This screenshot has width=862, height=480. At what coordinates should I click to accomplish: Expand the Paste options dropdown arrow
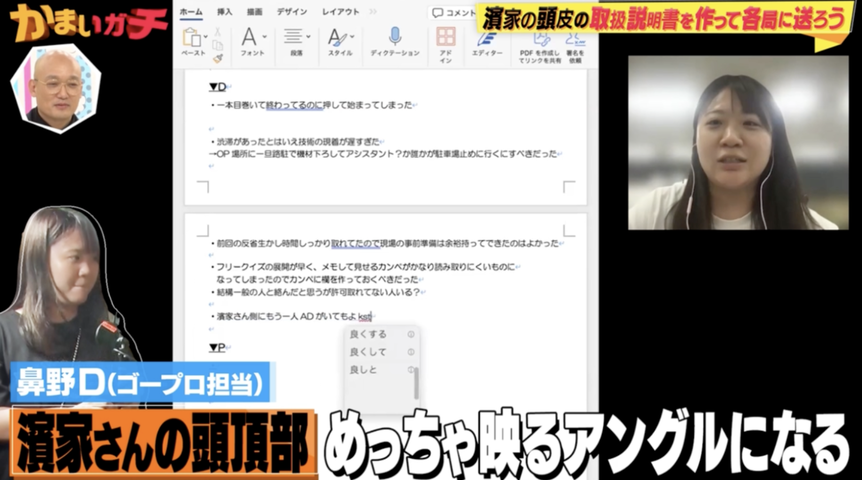(x=206, y=37)
